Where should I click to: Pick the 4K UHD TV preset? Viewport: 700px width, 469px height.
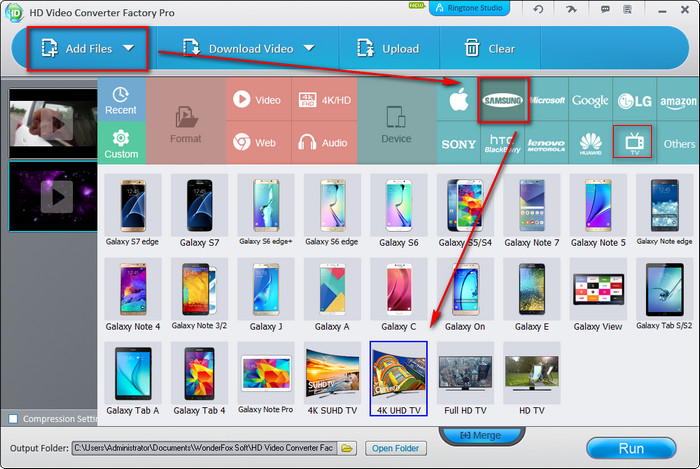click(399, 378)
